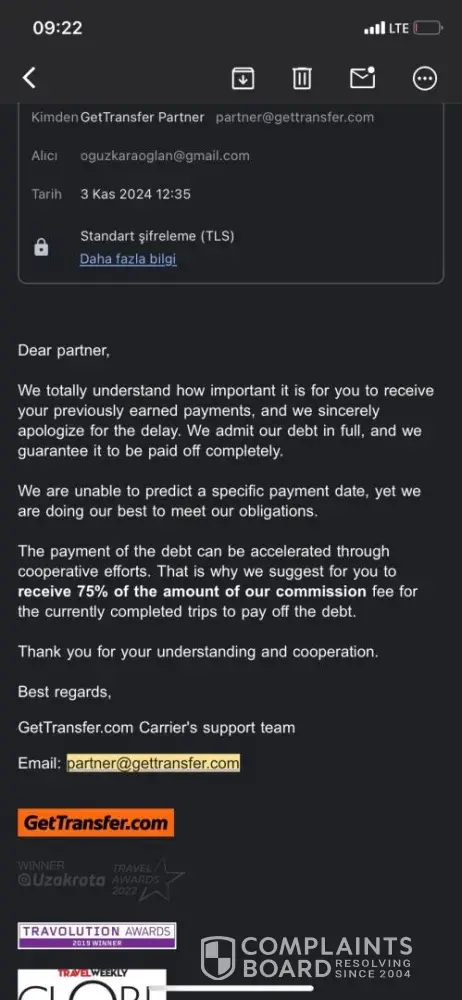Image resolution: width=462 pixels, height=1000 pixels.
Task: Open the orange GetTransfer.com logo
Action: [96, 823]
